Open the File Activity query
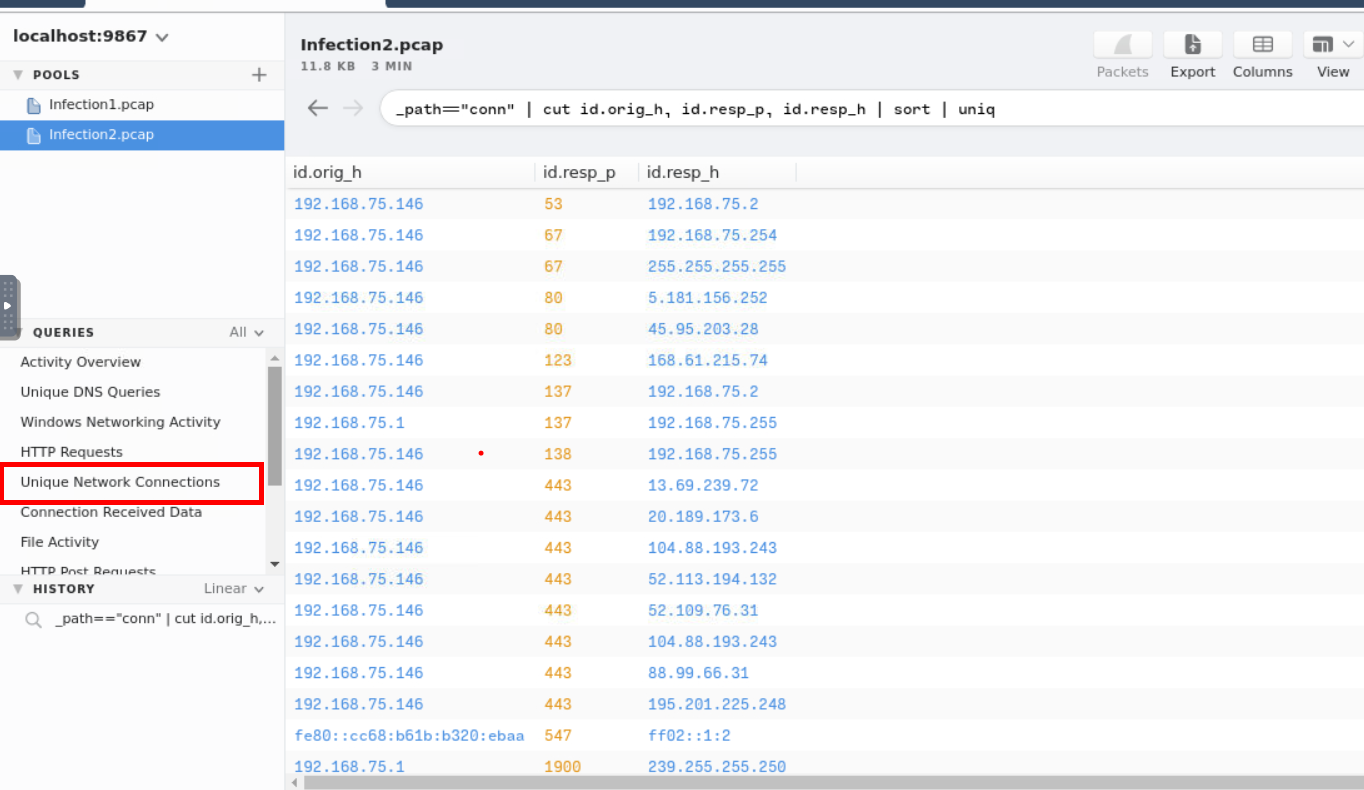1364x790 pixels. [x=60, y=542]
